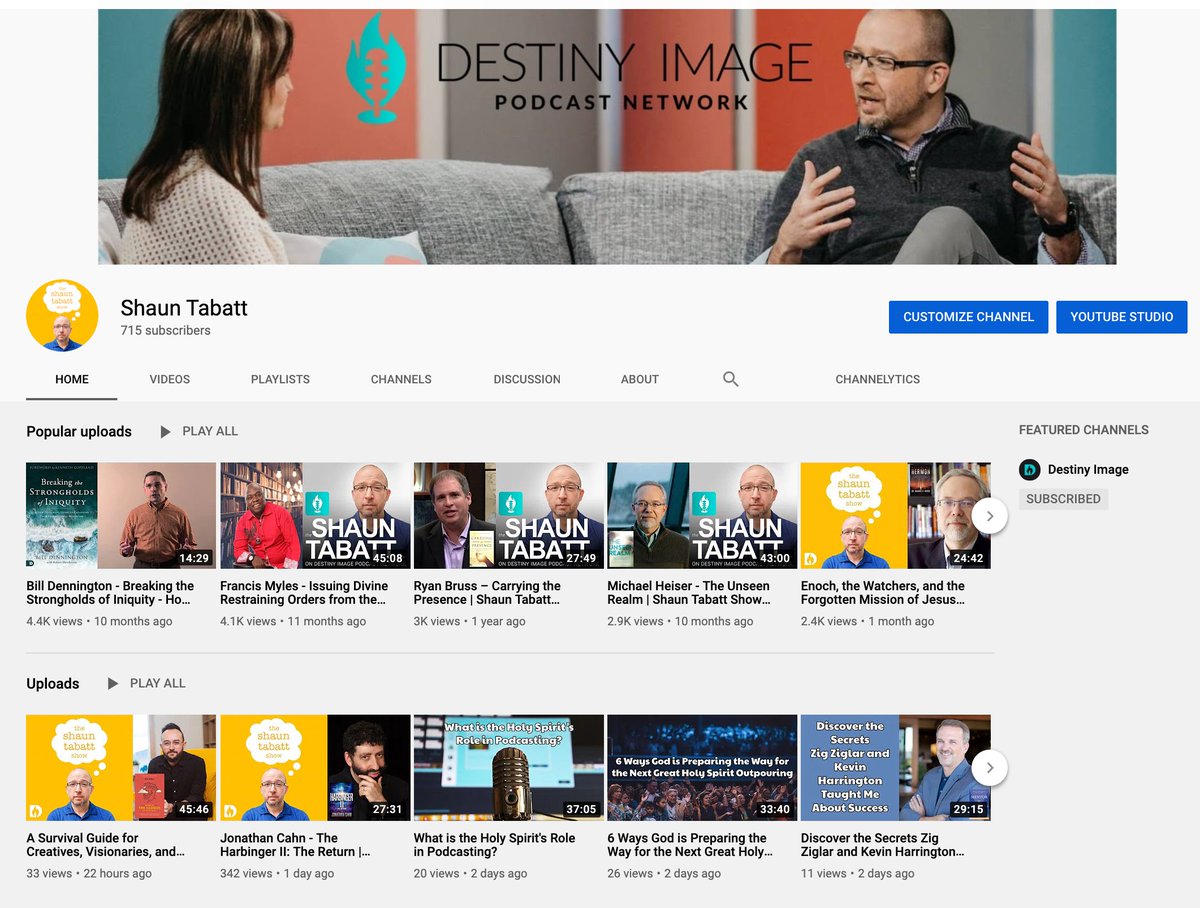The image size is (1200, 908).
Task: Open the DISCUSSION tab
Action: coord(527,379)
